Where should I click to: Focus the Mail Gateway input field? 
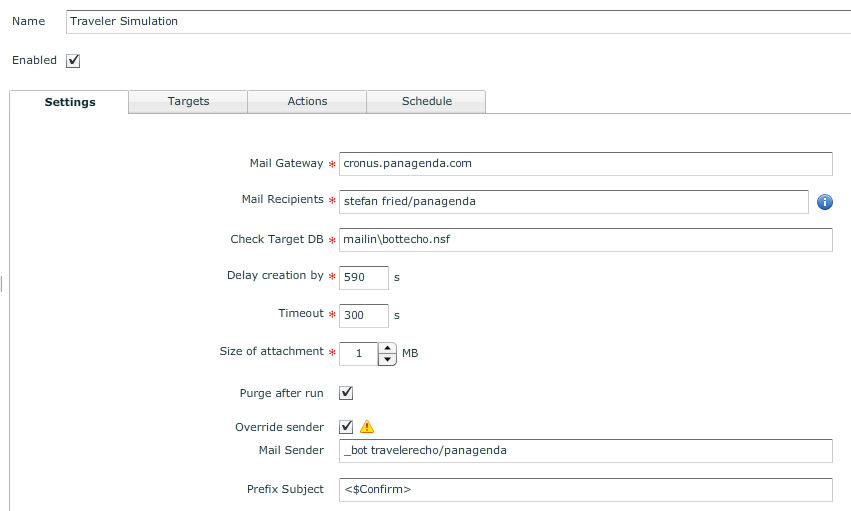pos(585,163)
